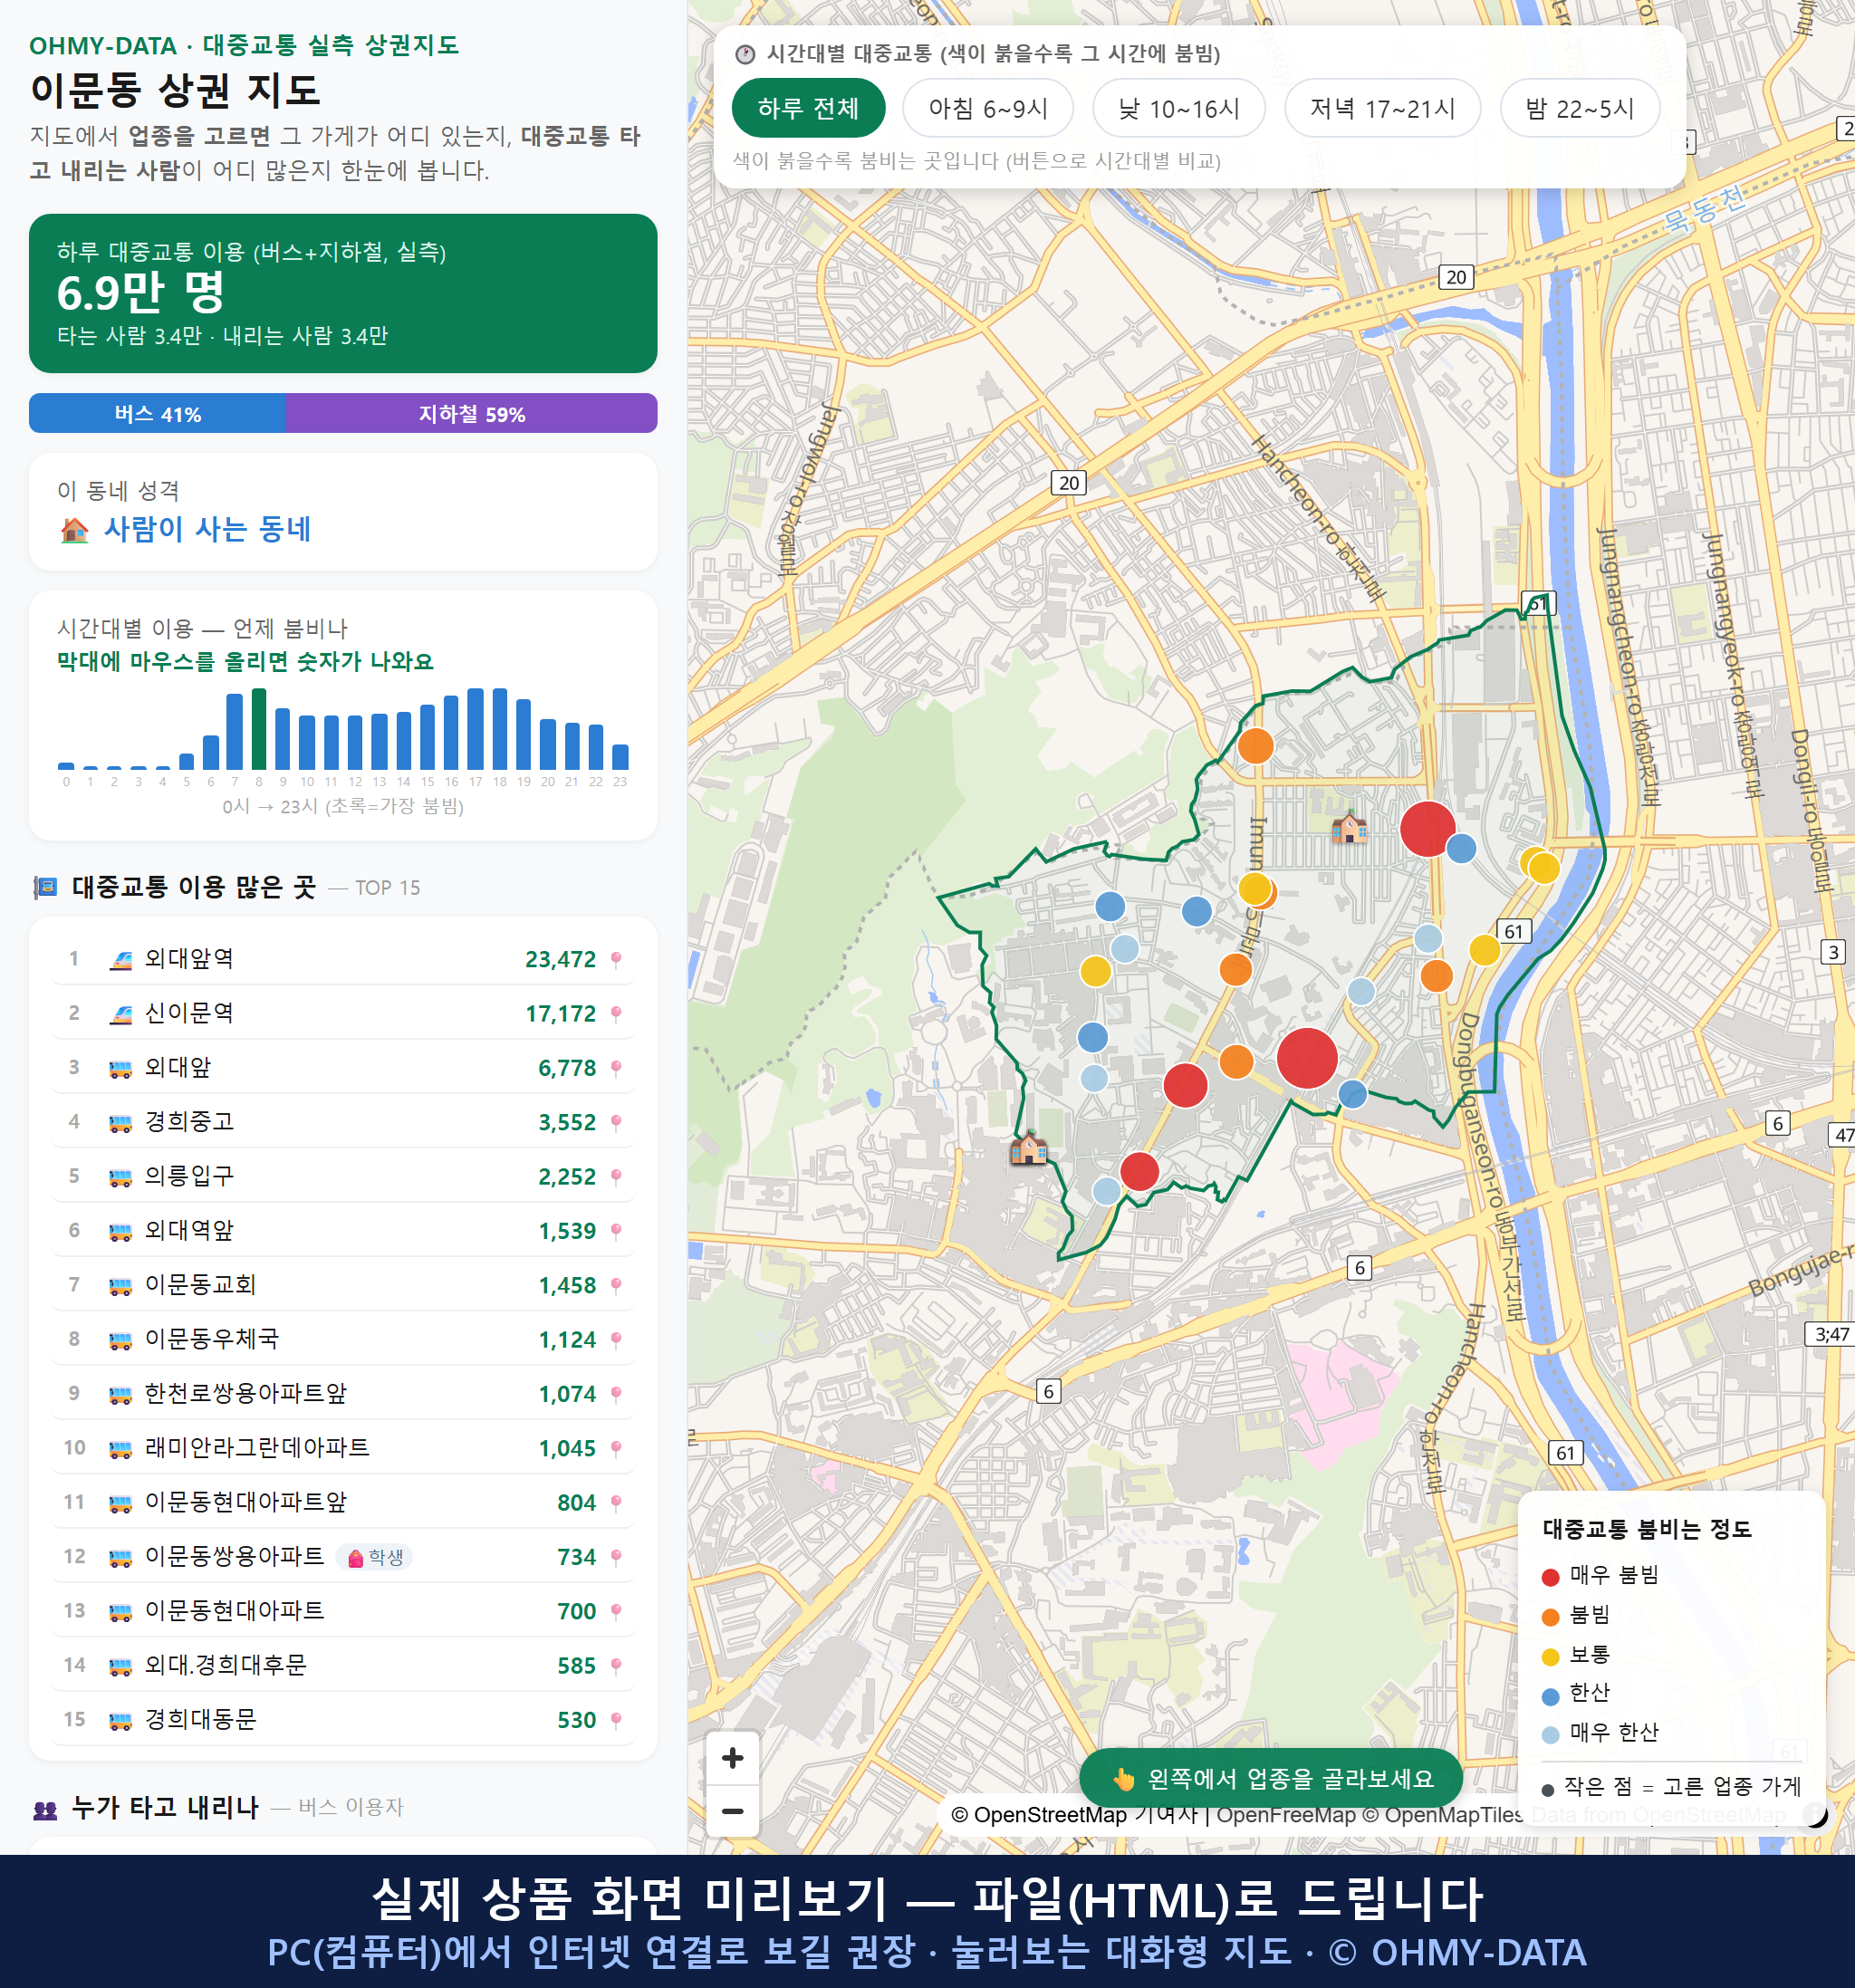This screenshot has height=1988, width=1855.
Task: Click the 6.9만 명 daily ridership card
Action: point(343,293)
